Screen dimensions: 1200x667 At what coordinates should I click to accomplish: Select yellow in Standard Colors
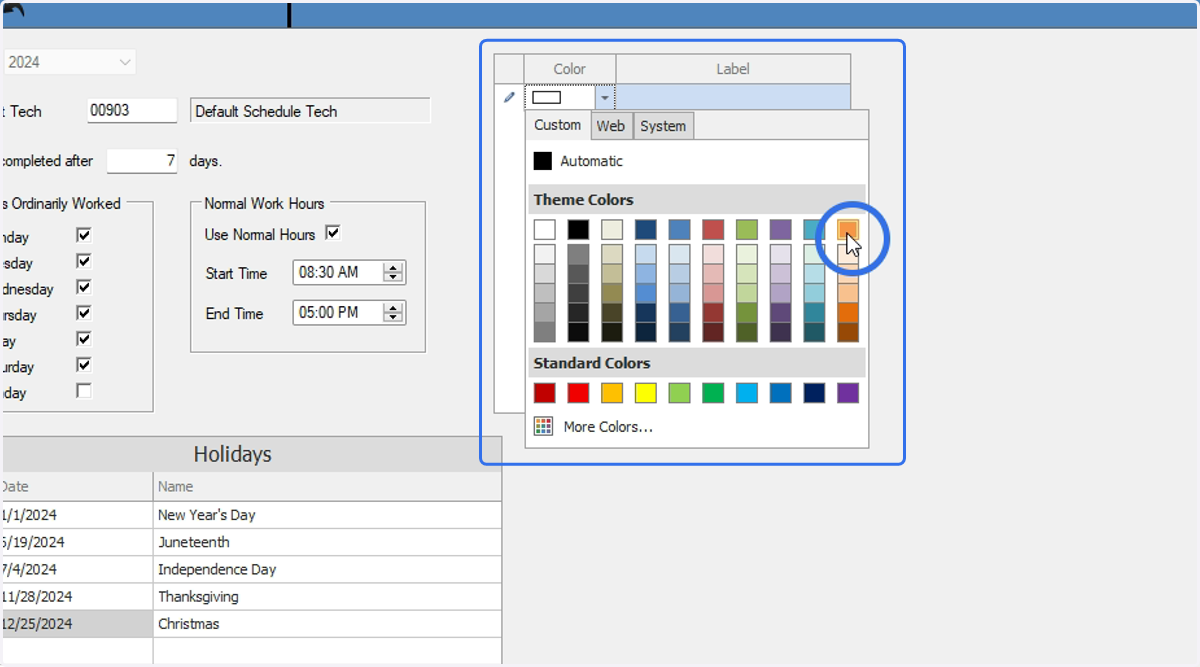pyautogui.click(x=646, y=393)
